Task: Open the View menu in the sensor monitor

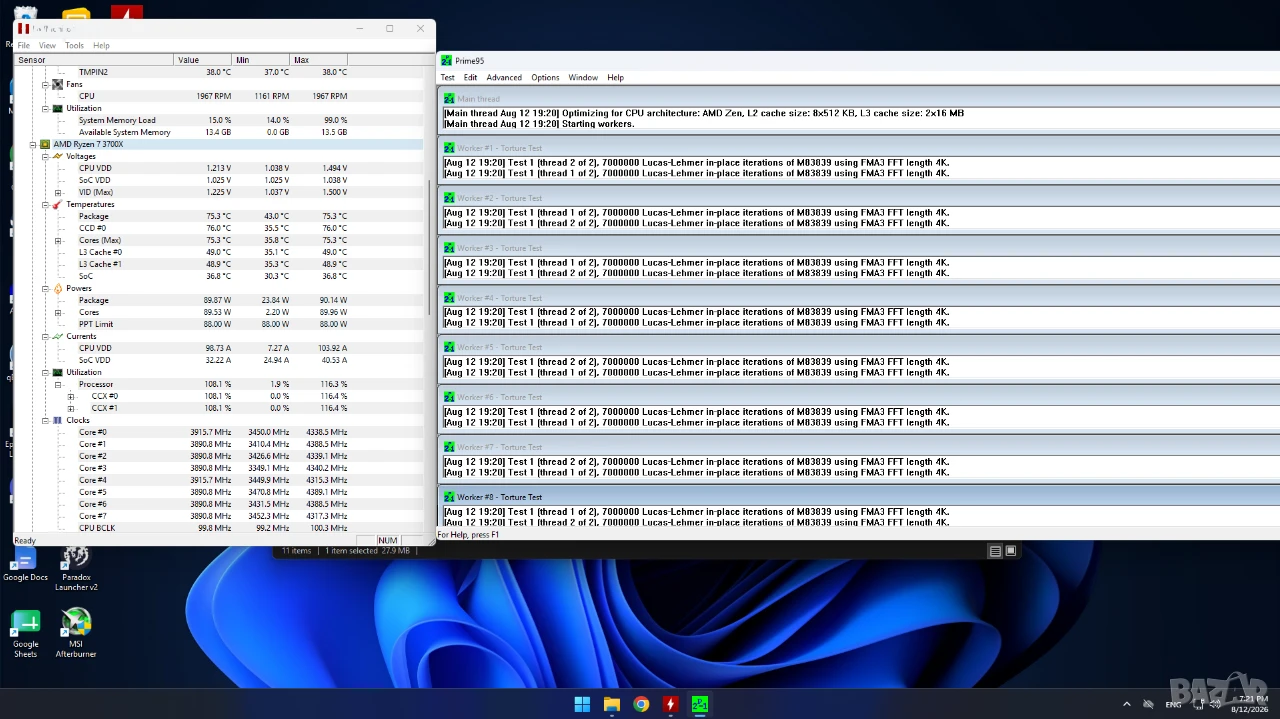Action: [x=47, y=45]
